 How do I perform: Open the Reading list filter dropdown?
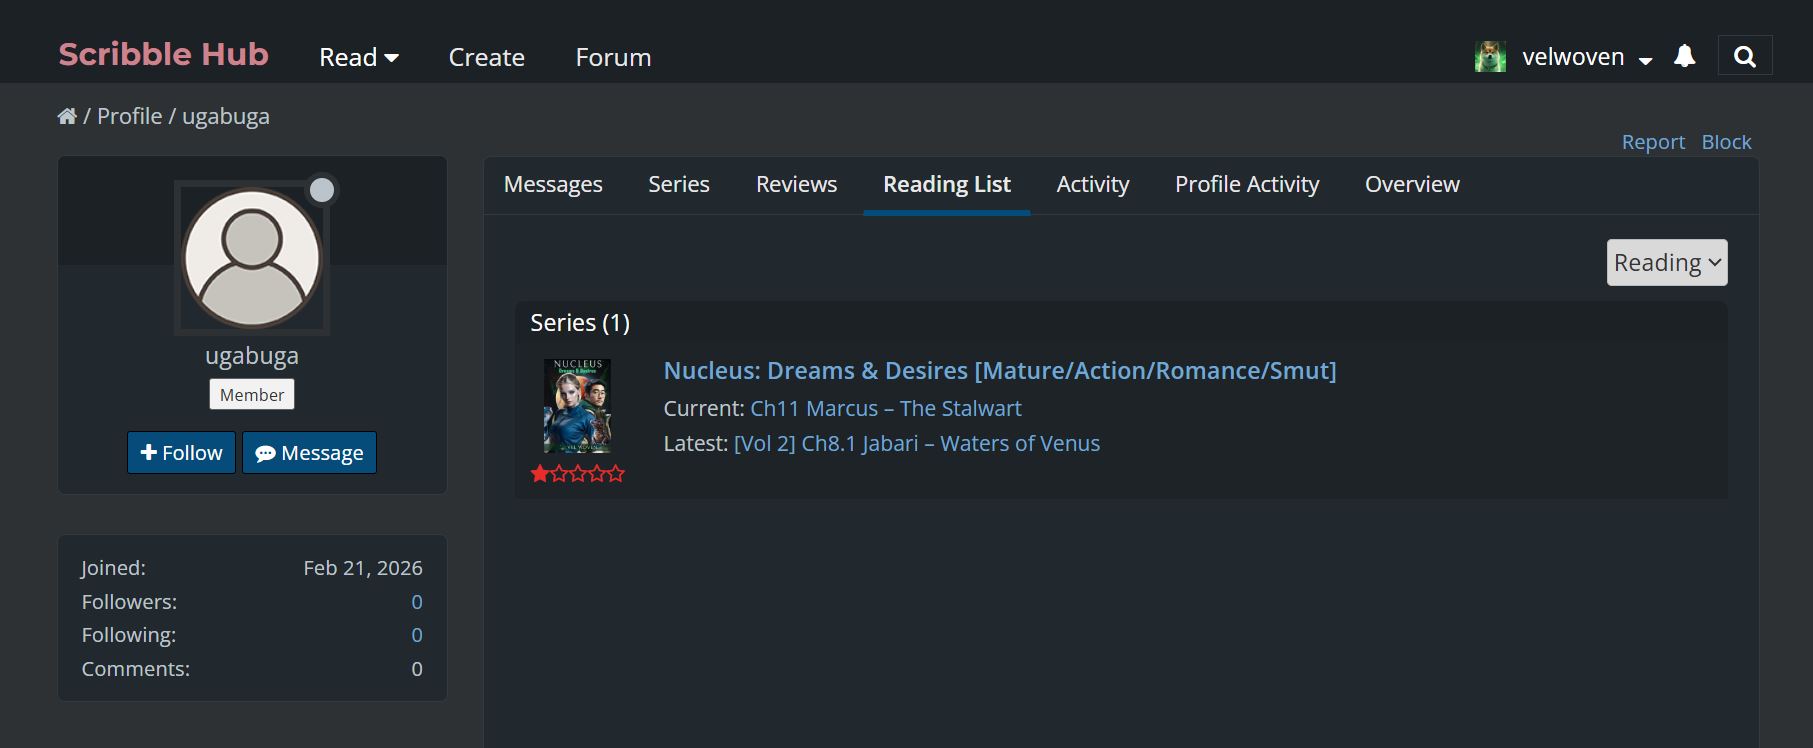pos(1666,263)
